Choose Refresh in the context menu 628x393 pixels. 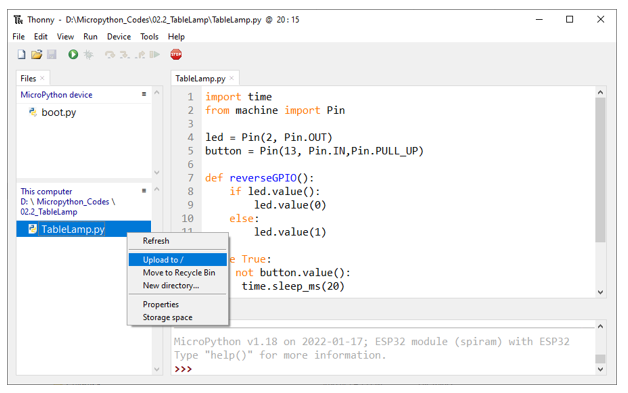pyautogui.click(x=178, y=241)
